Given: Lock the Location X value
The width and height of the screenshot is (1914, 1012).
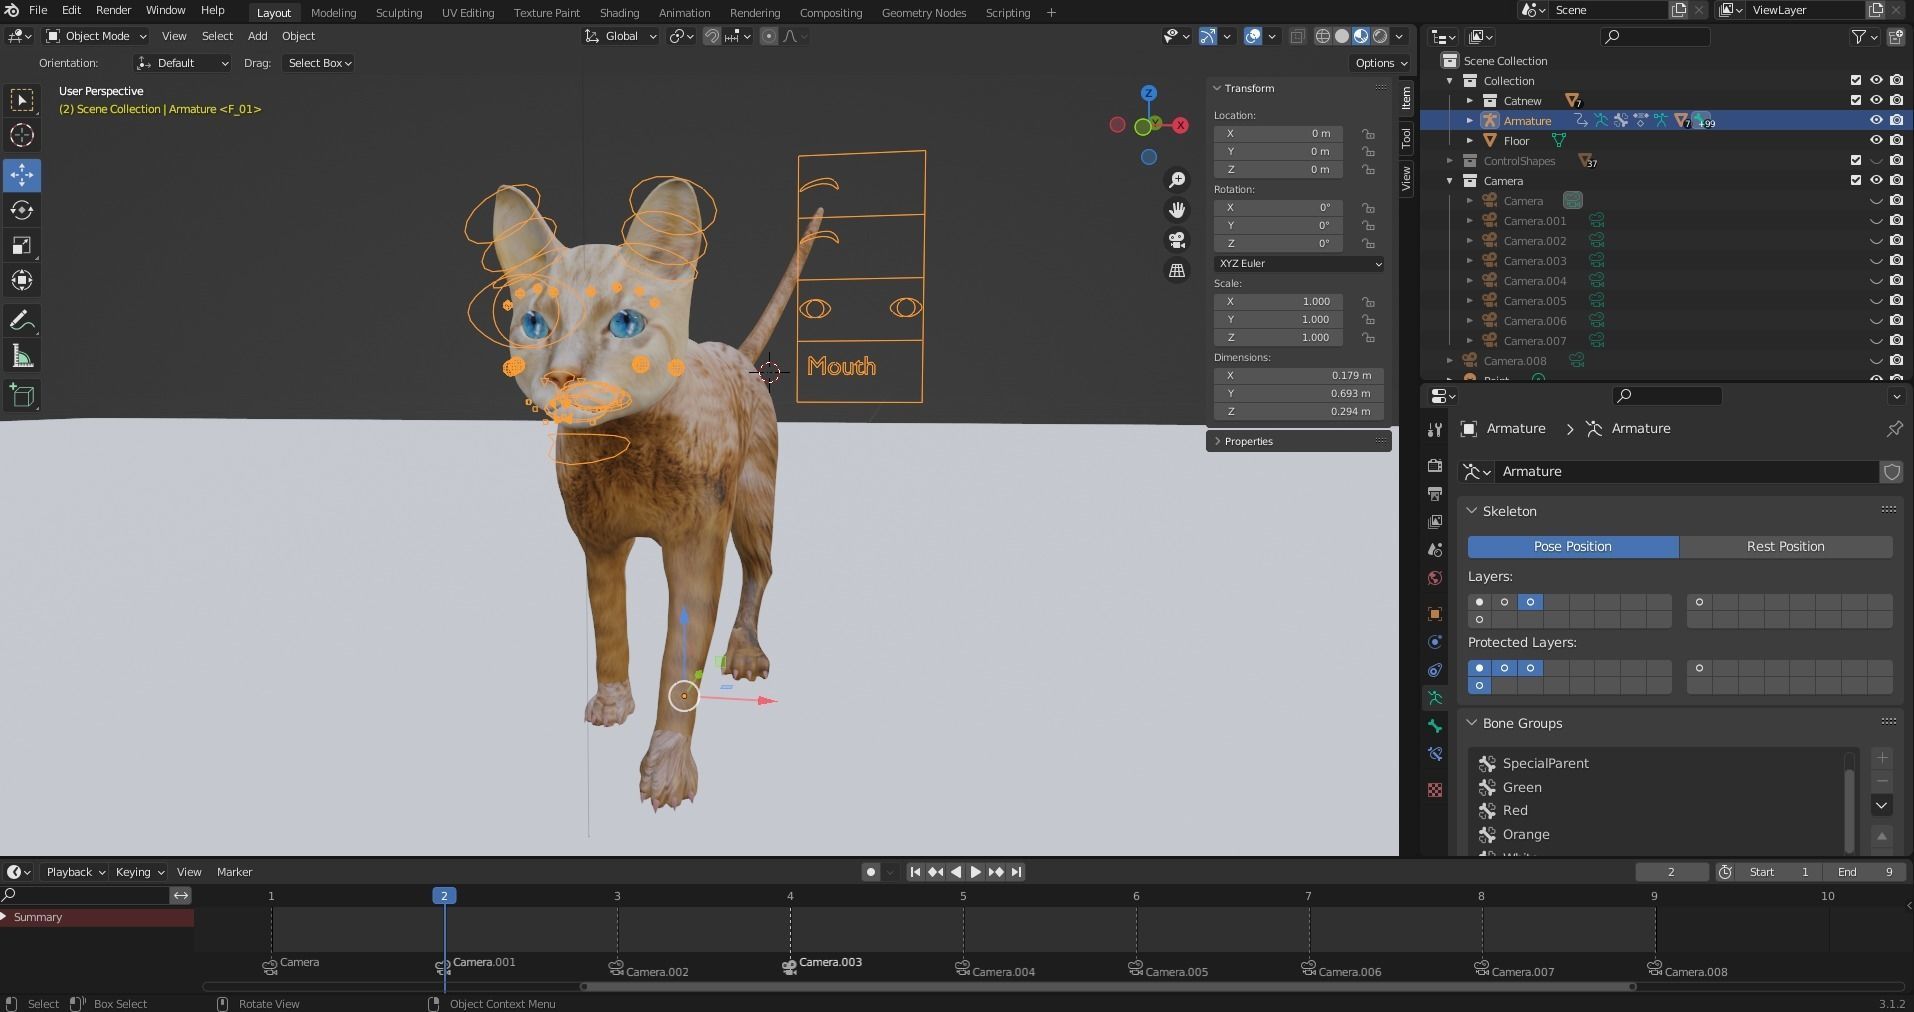Looking at the screenshot, I should point(1367,134).
